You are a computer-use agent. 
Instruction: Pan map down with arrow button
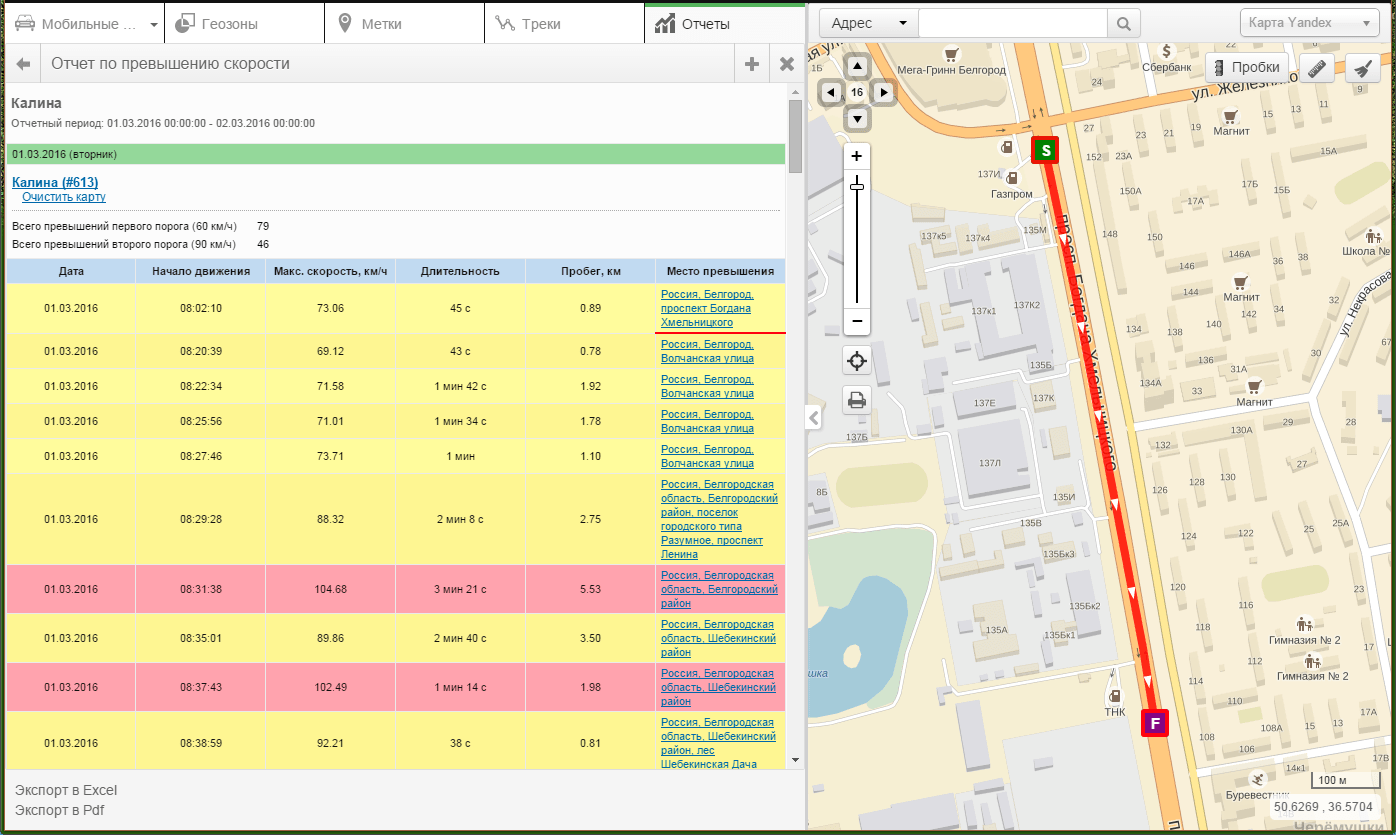[x=857, y=118]
